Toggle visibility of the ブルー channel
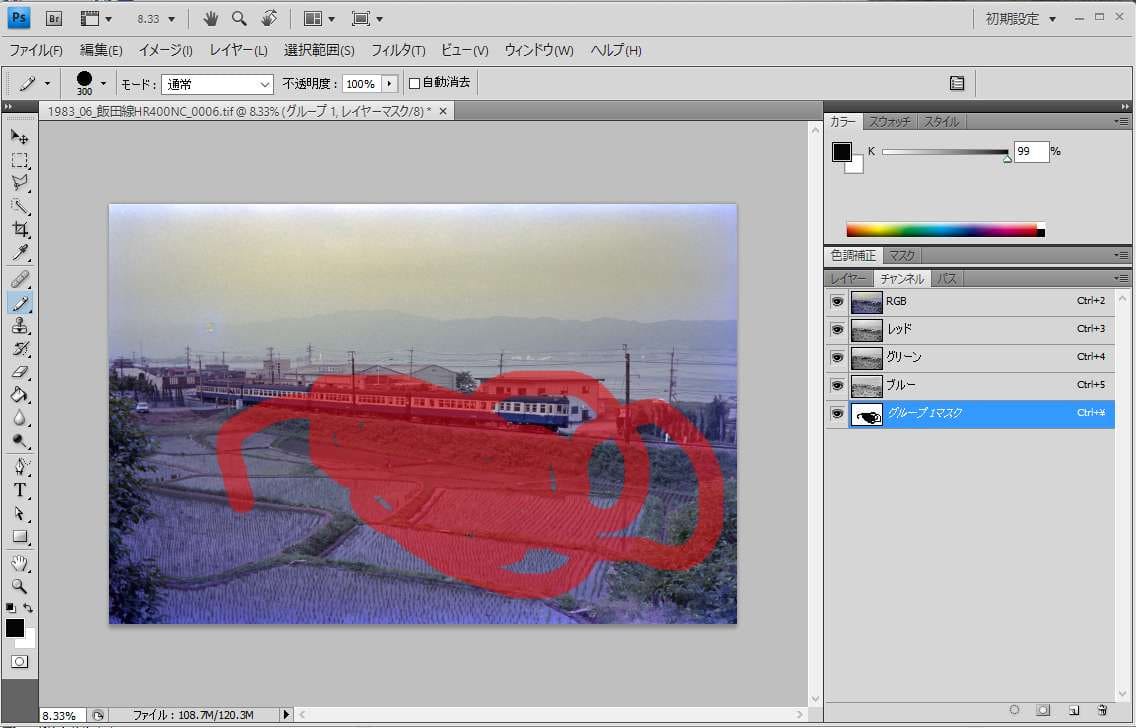The height and width of the screenshot is (728, 1136). point(837,385)
